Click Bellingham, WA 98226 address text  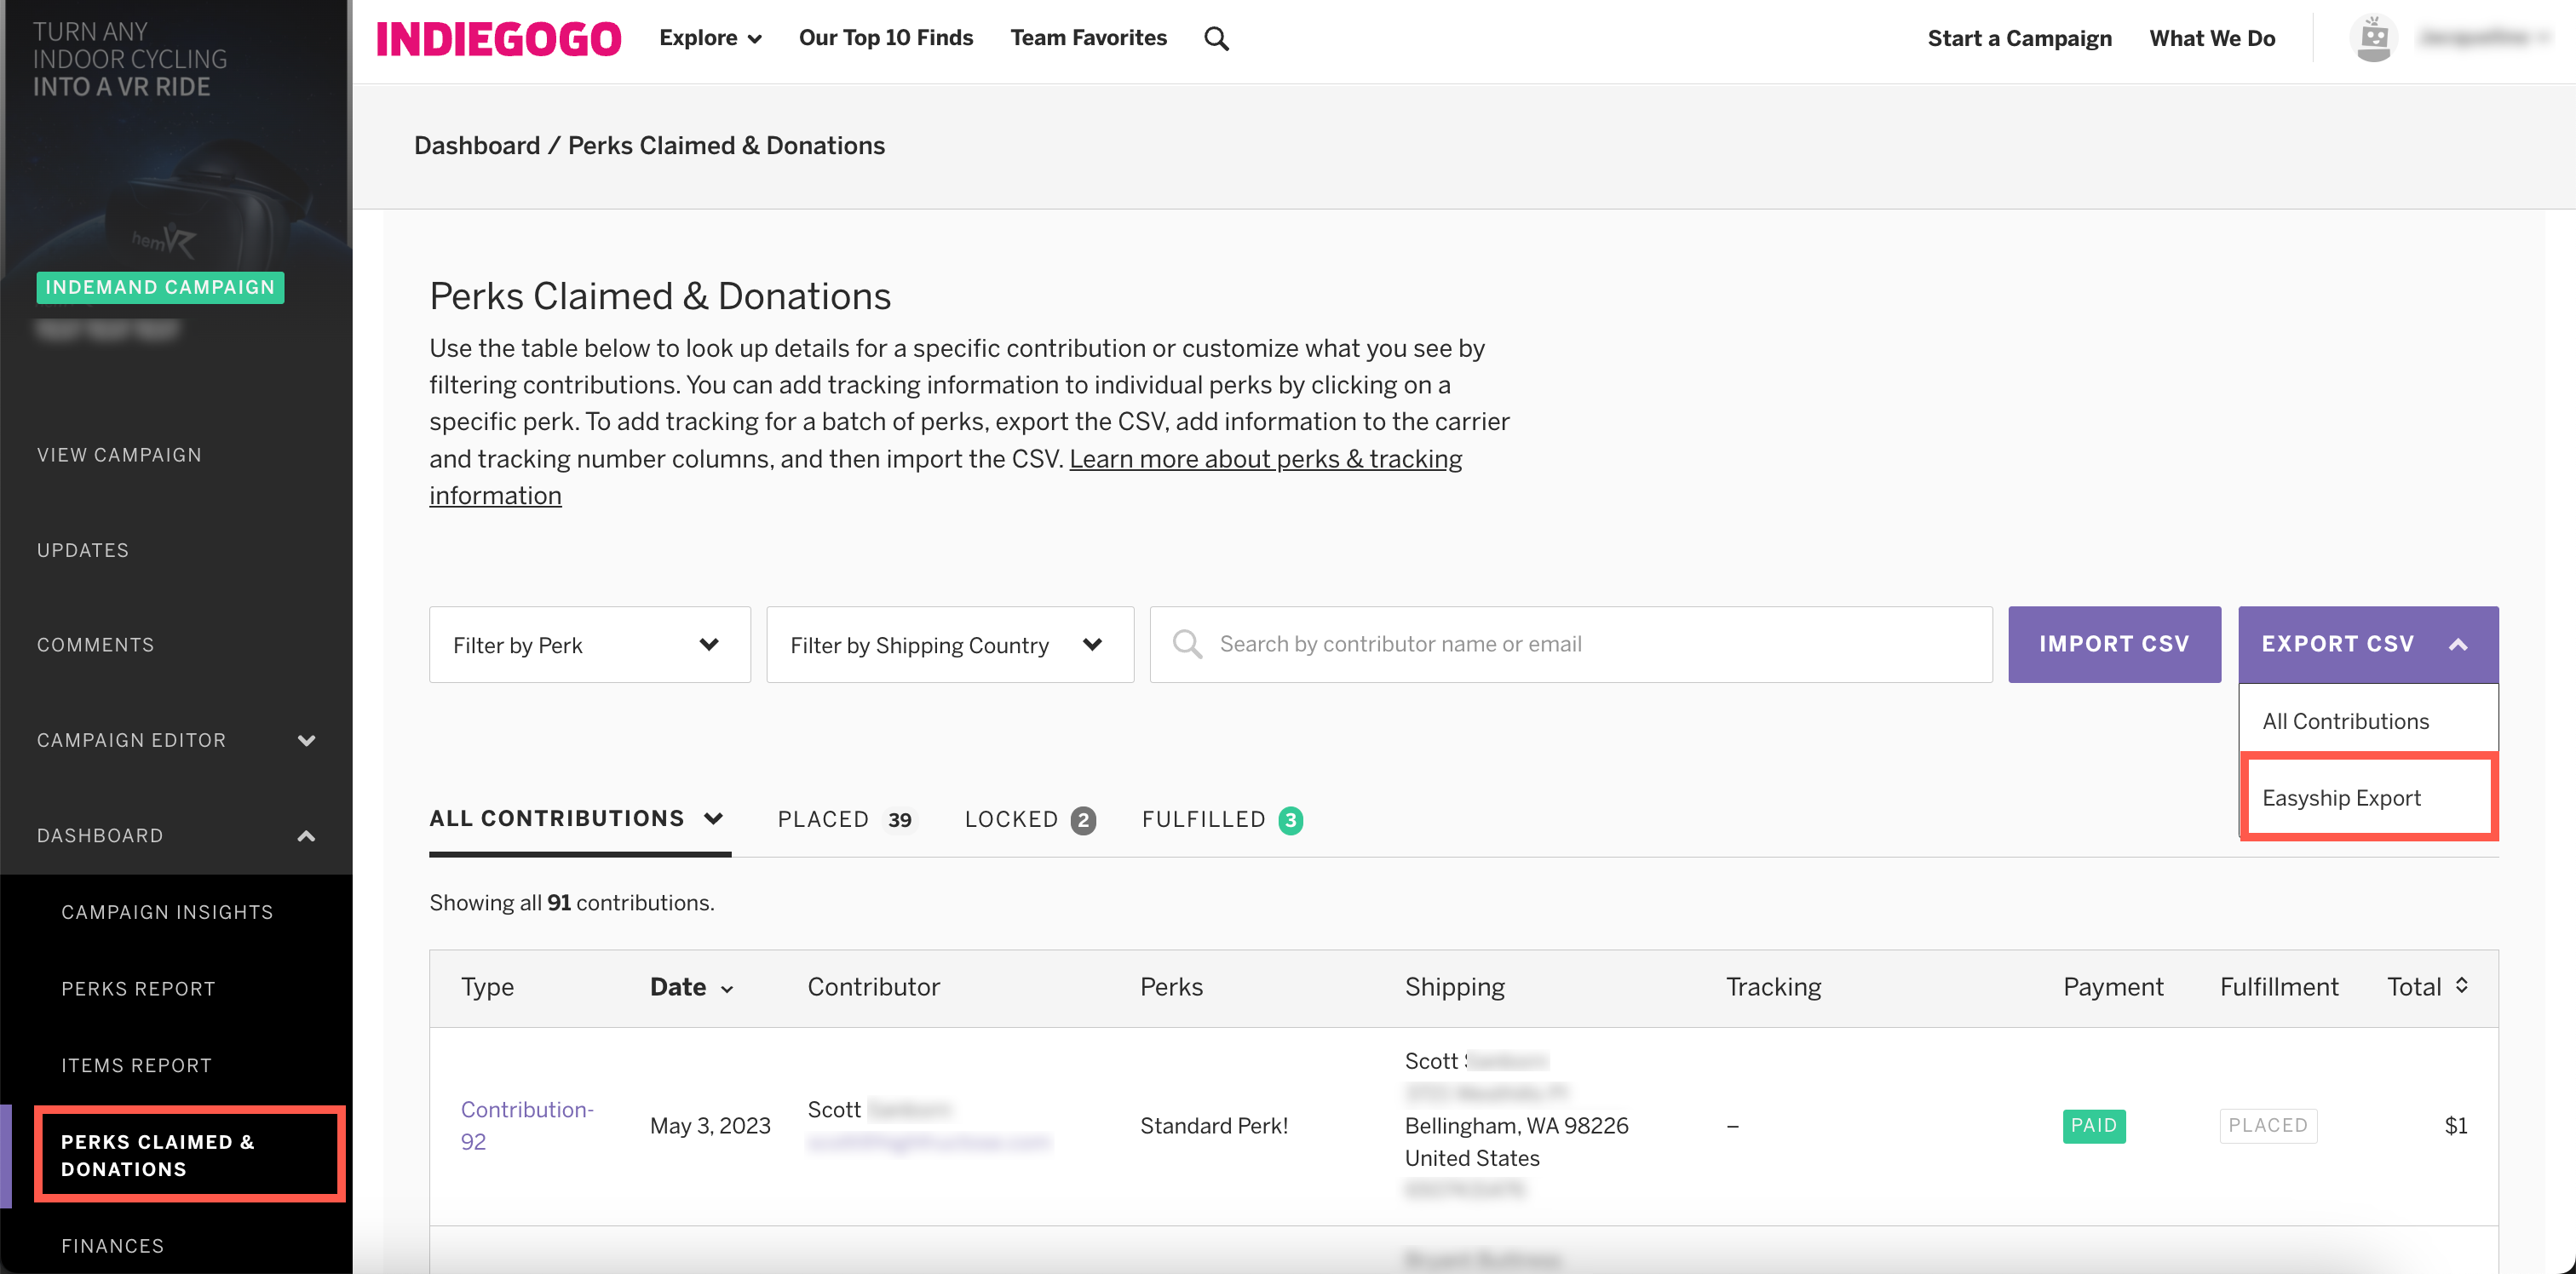click(1516, 1126)
